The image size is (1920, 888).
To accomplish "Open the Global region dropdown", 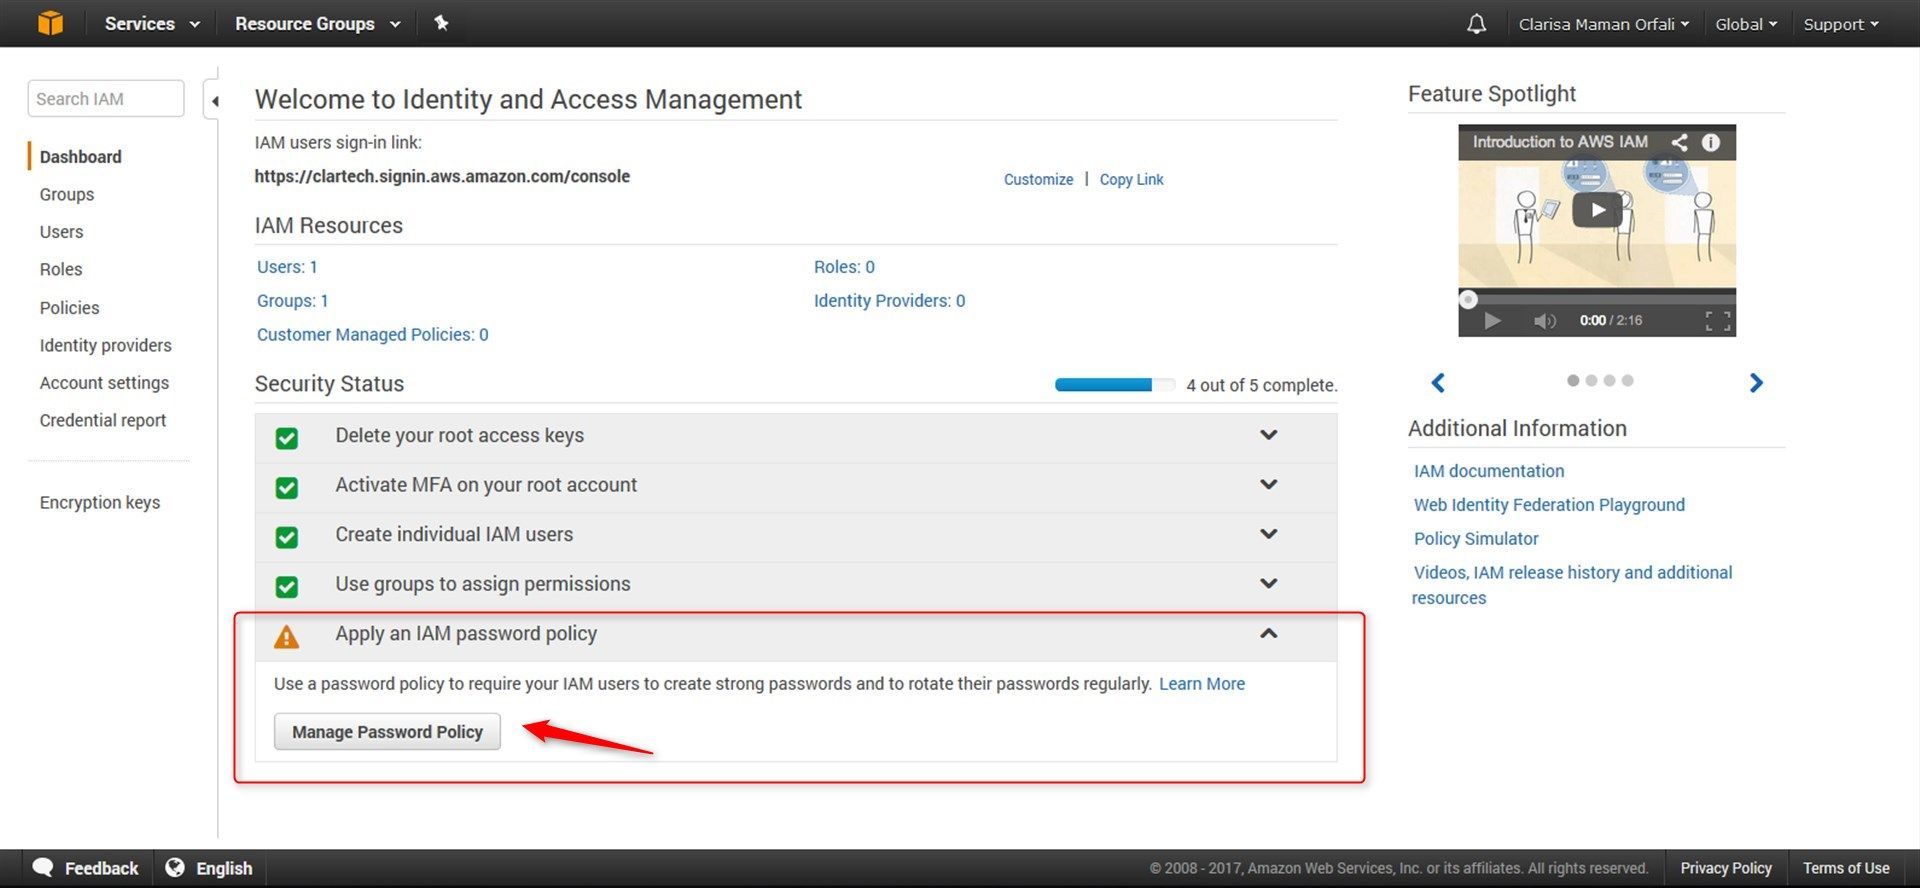I will click(1746, 24).
